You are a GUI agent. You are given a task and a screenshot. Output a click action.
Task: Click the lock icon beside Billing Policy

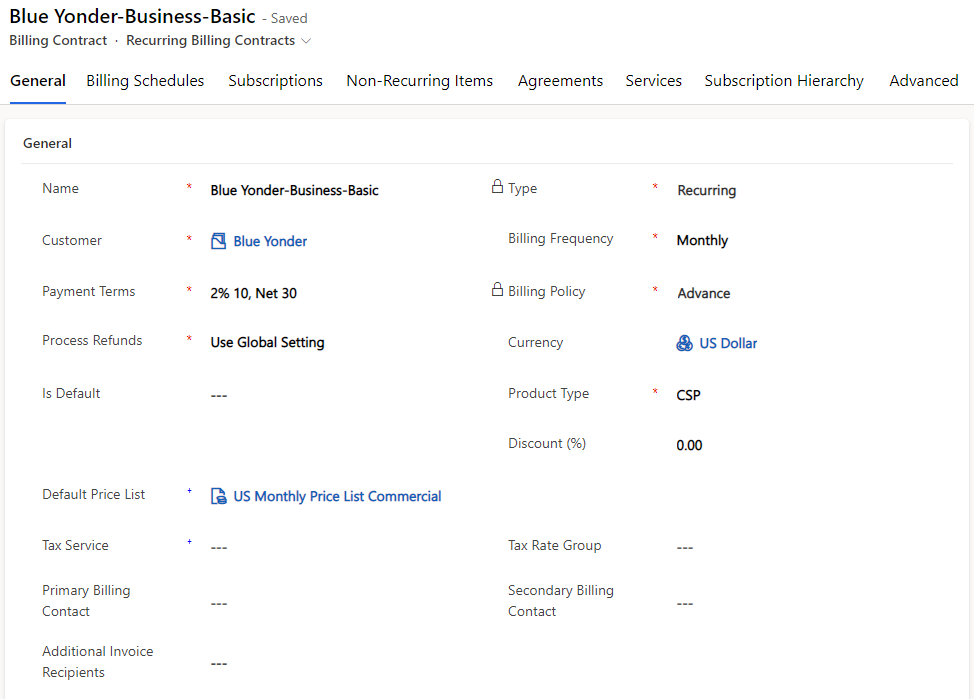tap(497, 289)
